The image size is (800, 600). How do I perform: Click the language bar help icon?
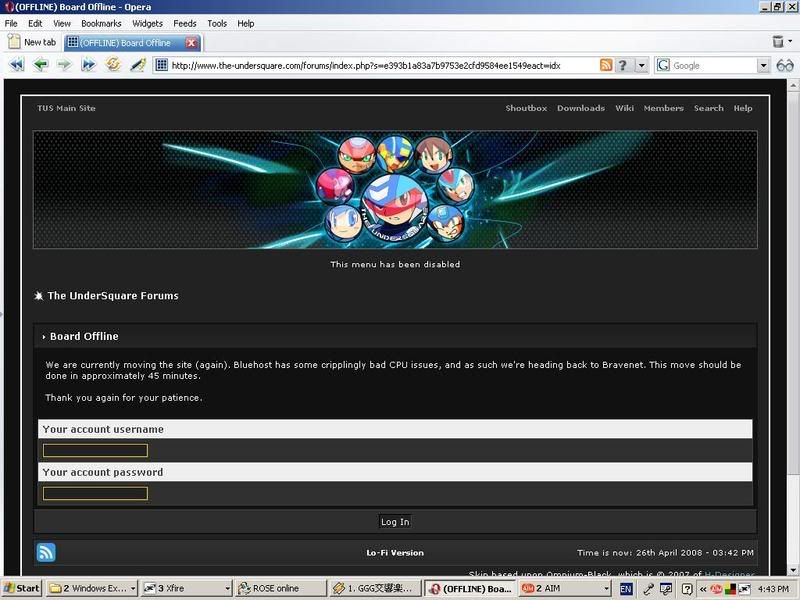(x=687, y=589)
